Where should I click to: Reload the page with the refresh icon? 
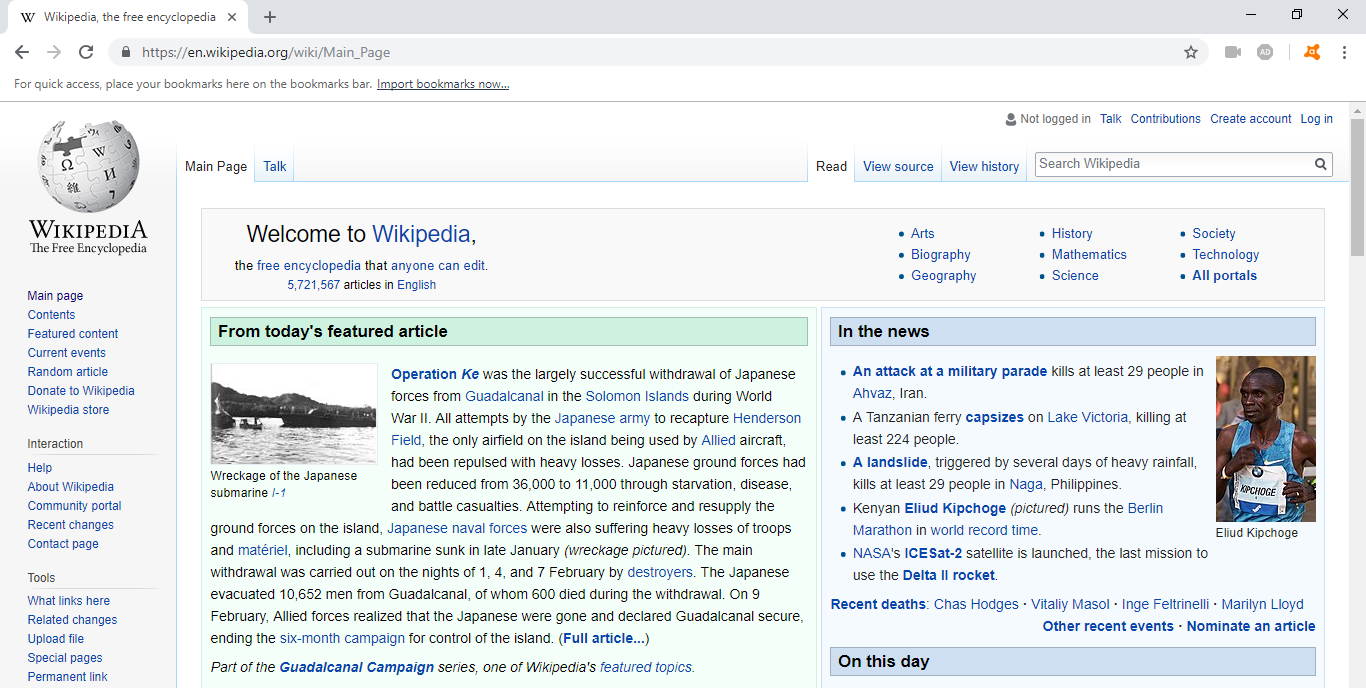[86, 52]
